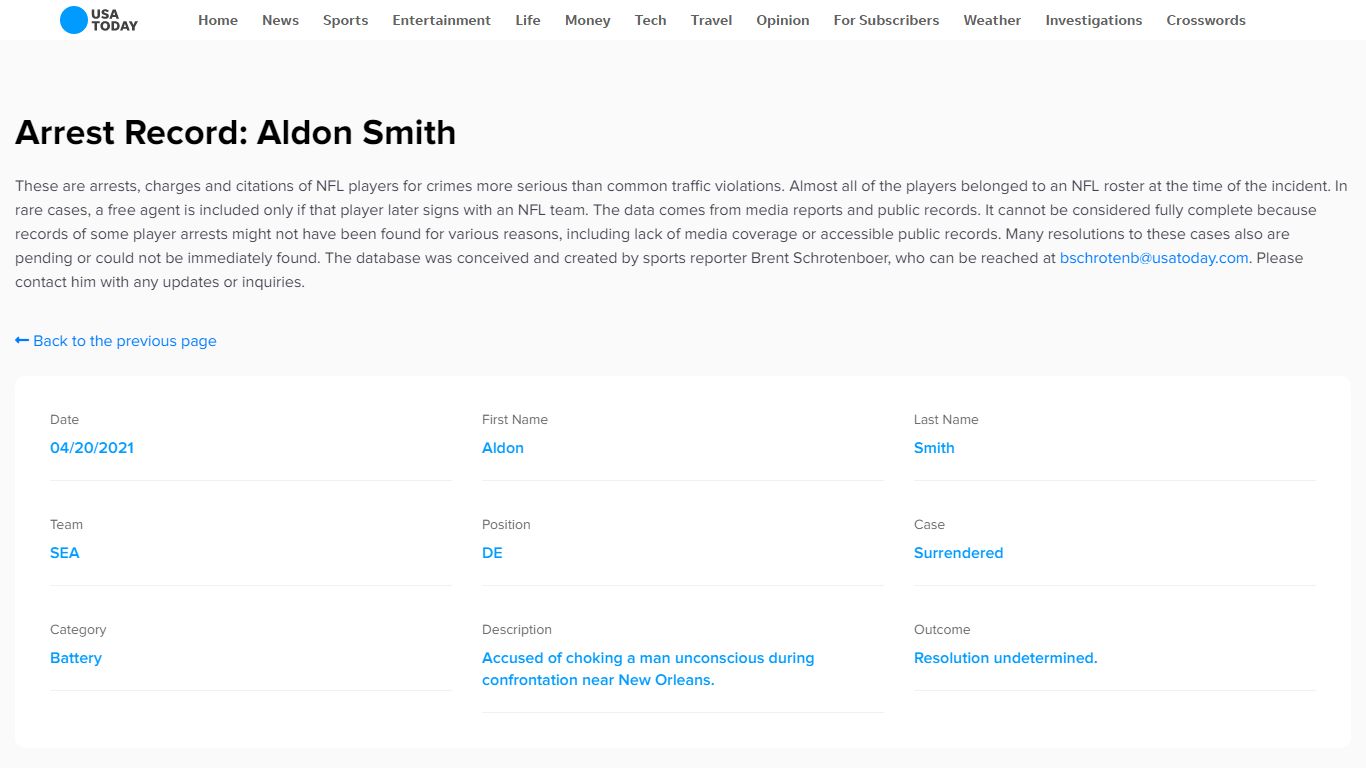Click the choking accusation description text
Image resolution: width=1366 pixels, height=768 pixels.
point(648,669)
